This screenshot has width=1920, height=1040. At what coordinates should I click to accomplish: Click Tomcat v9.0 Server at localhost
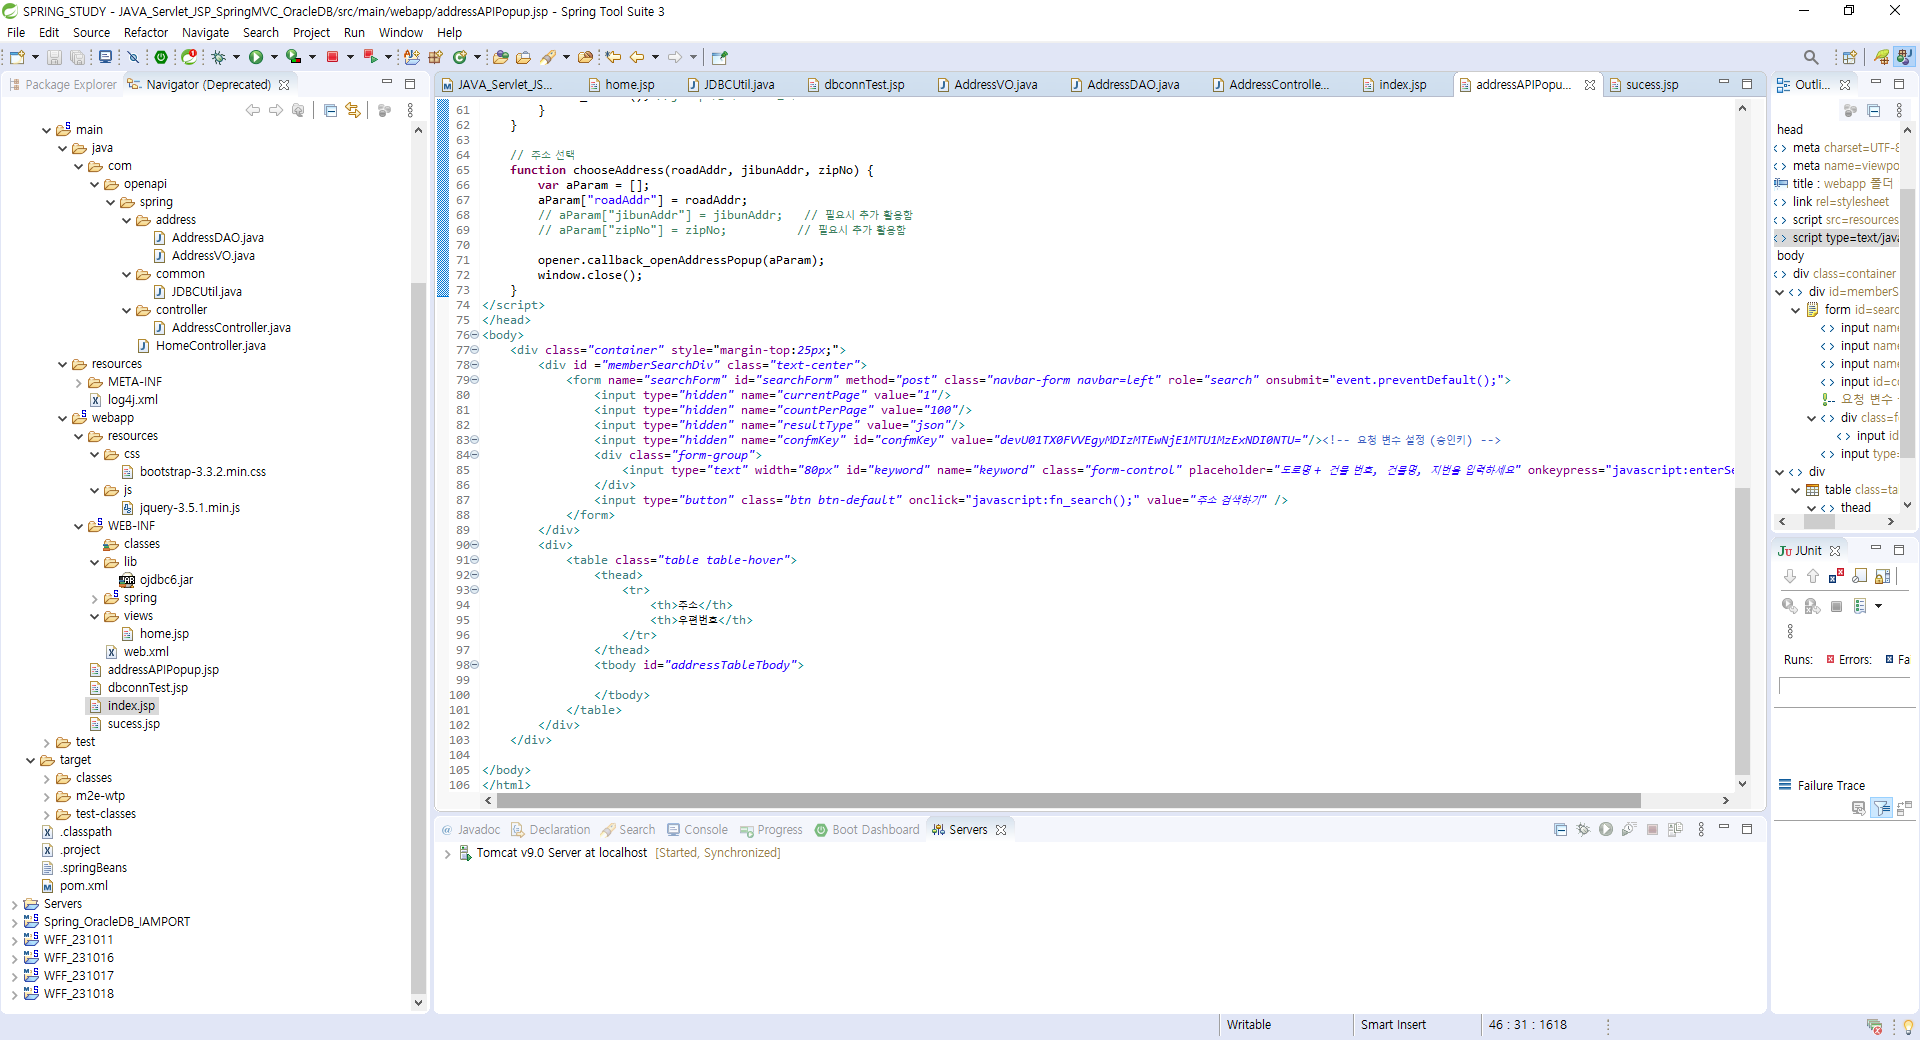(561, 853)
